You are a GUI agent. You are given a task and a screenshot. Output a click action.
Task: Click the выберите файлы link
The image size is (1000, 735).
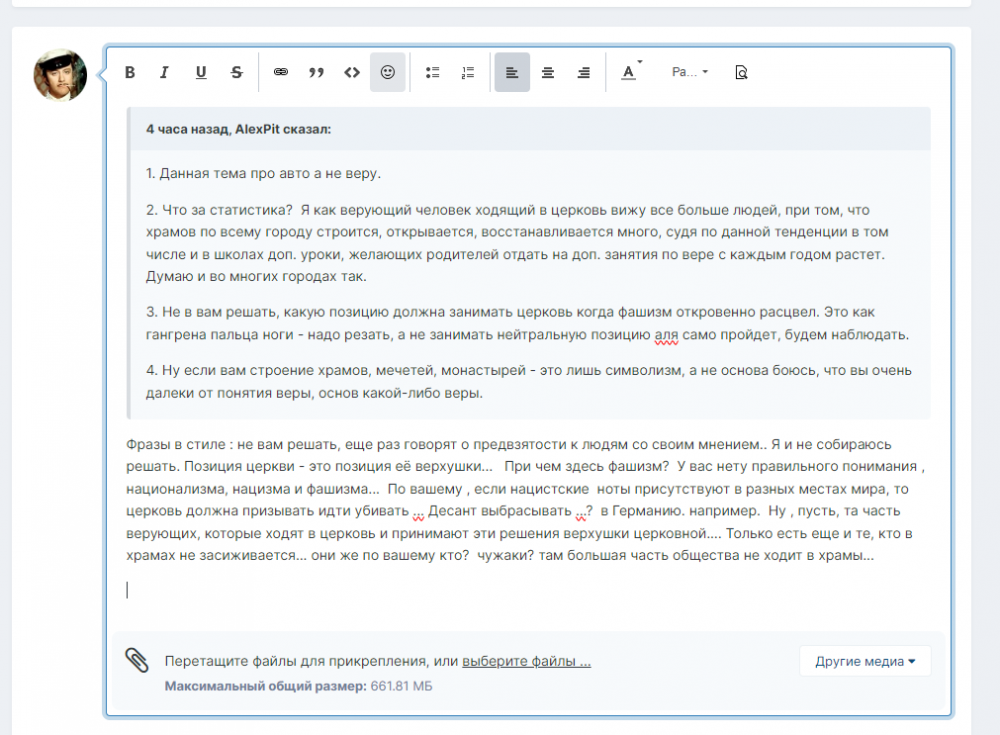pyautogui.click(x=526, y=661)
